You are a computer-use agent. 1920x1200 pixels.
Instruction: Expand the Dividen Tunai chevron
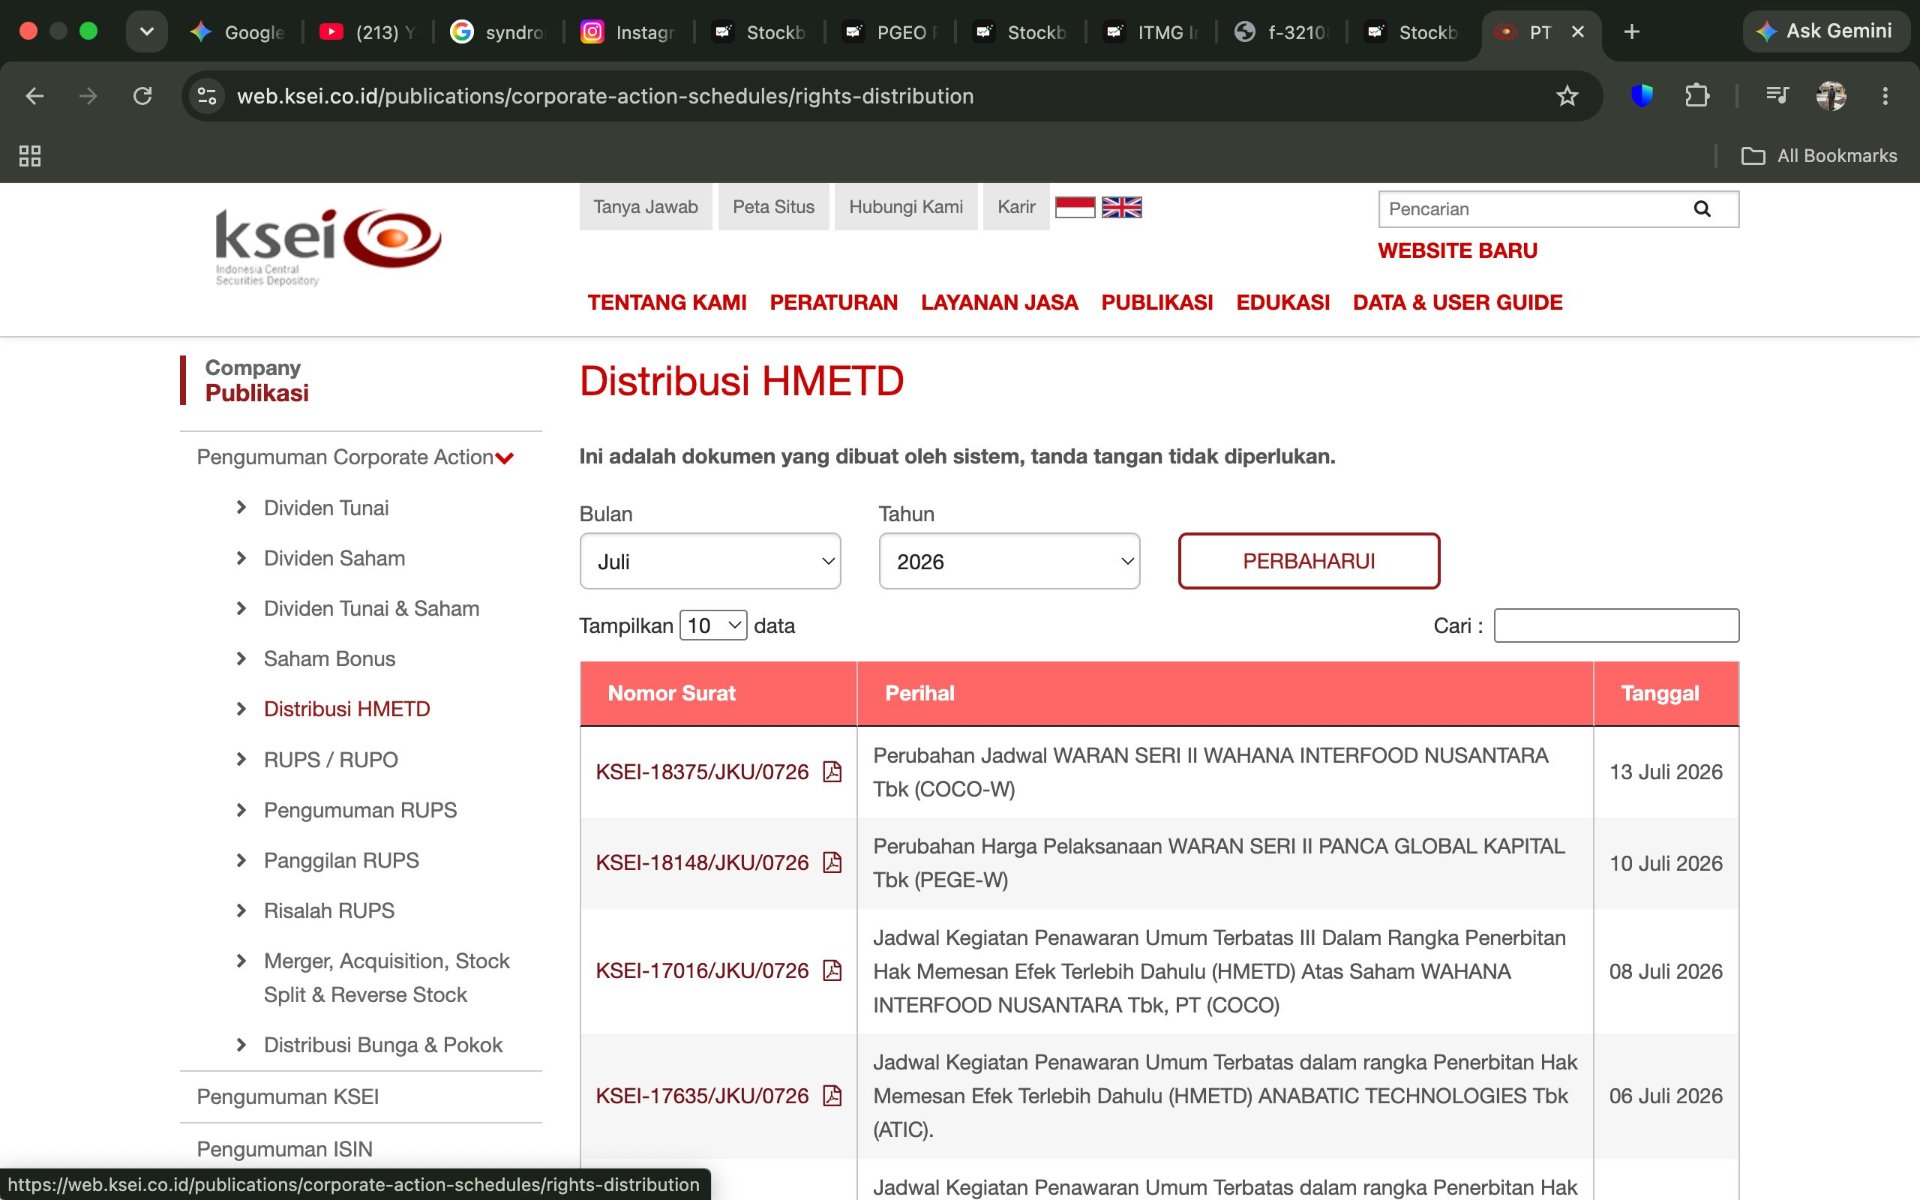coord(241,508)
